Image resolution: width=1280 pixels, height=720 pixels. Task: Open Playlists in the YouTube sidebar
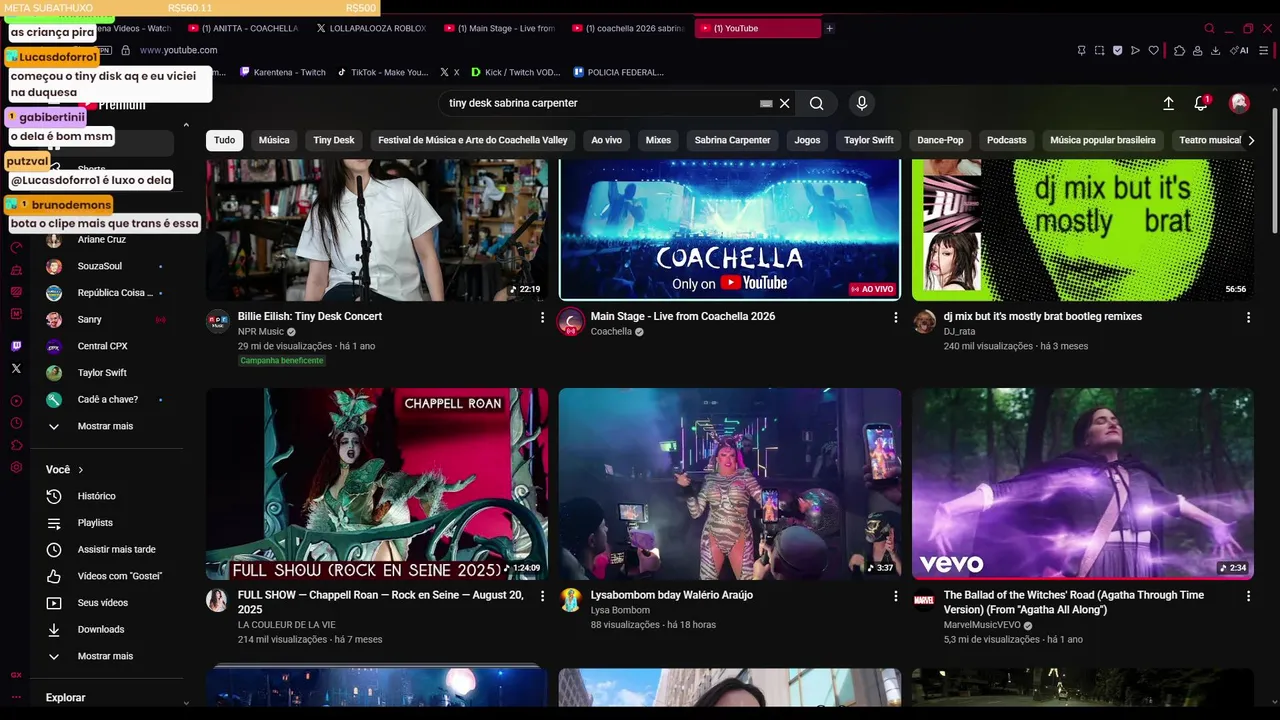[95, 523]
